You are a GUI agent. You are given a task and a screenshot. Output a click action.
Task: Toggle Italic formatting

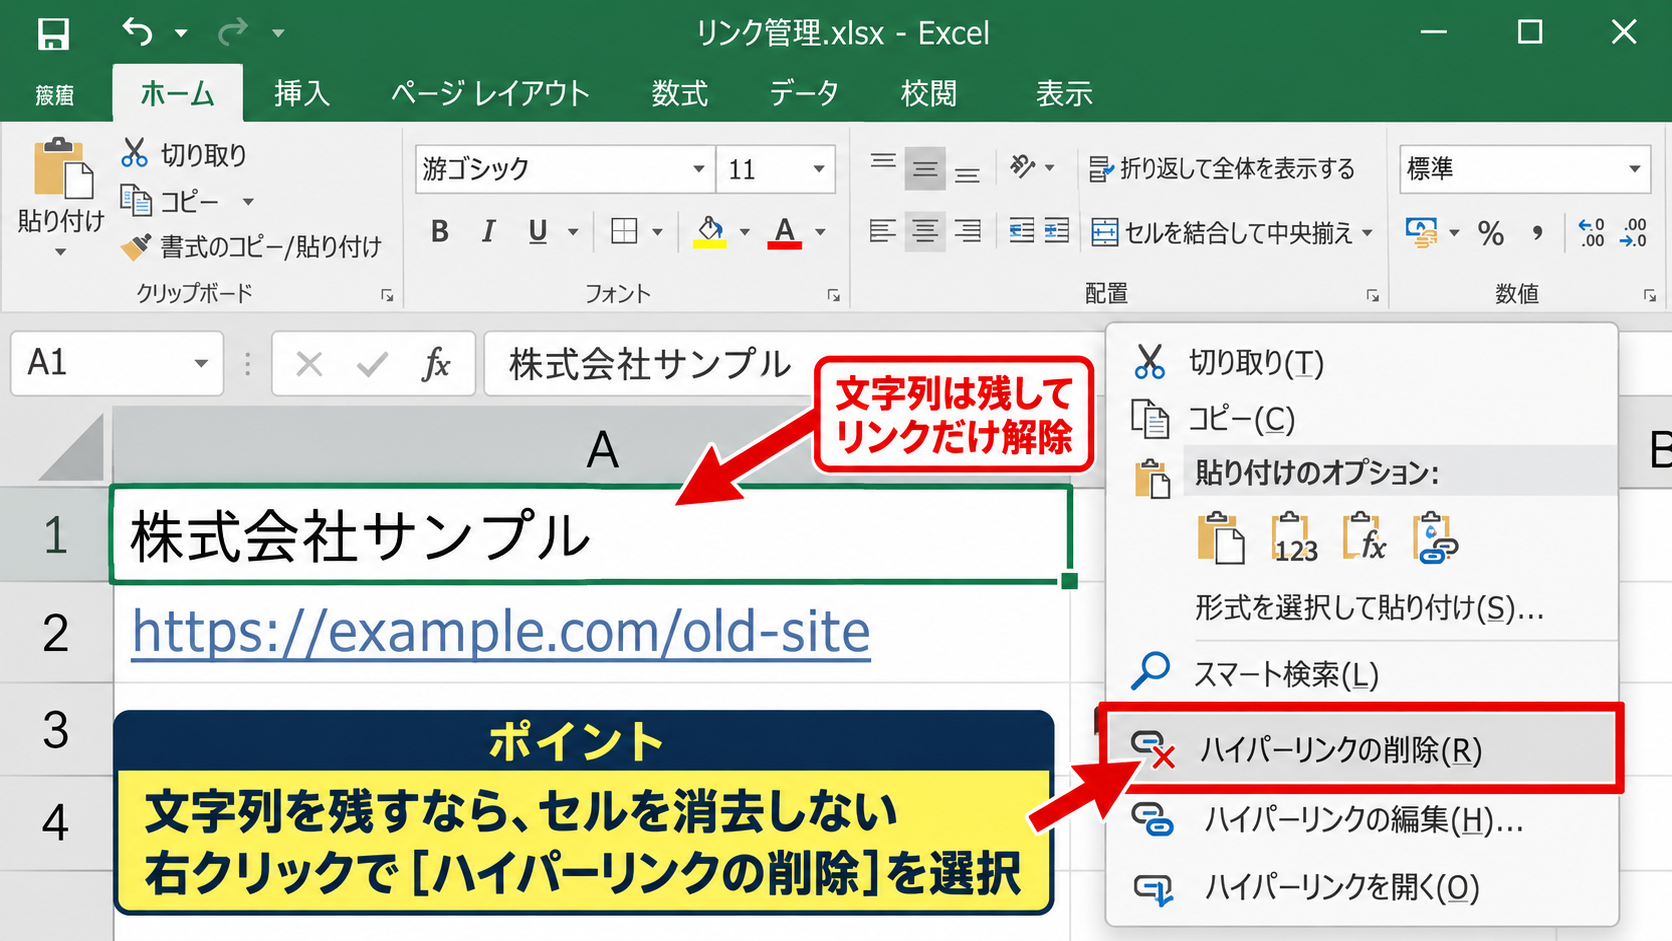point(488,232)
